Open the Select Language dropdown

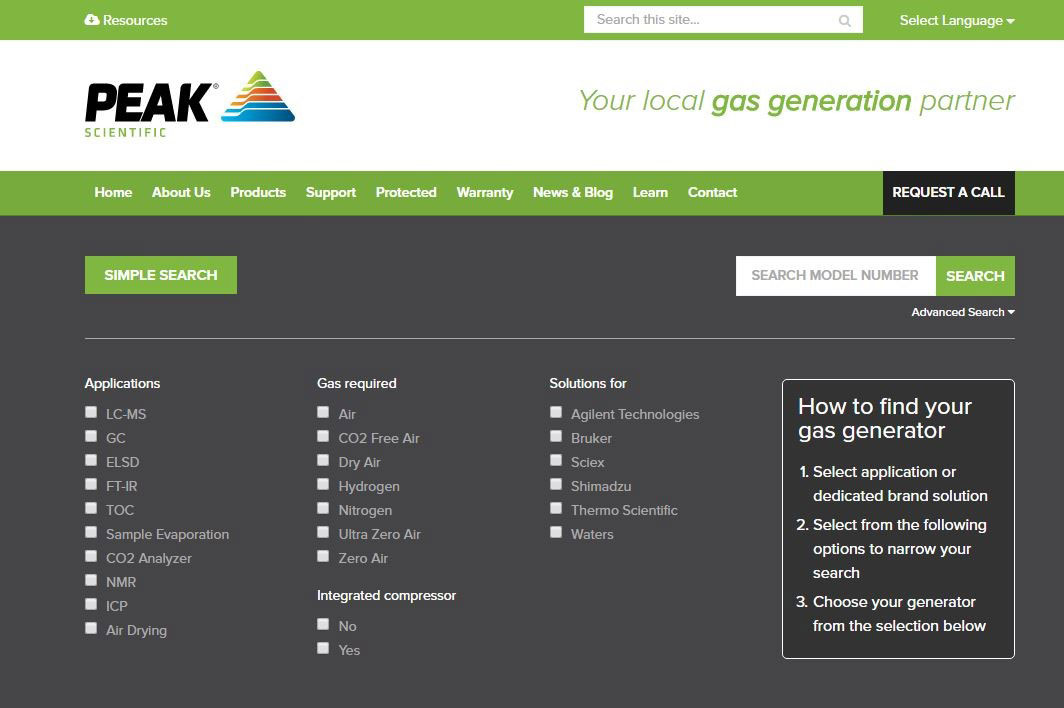pyautogui.click(x=956, y=20)
